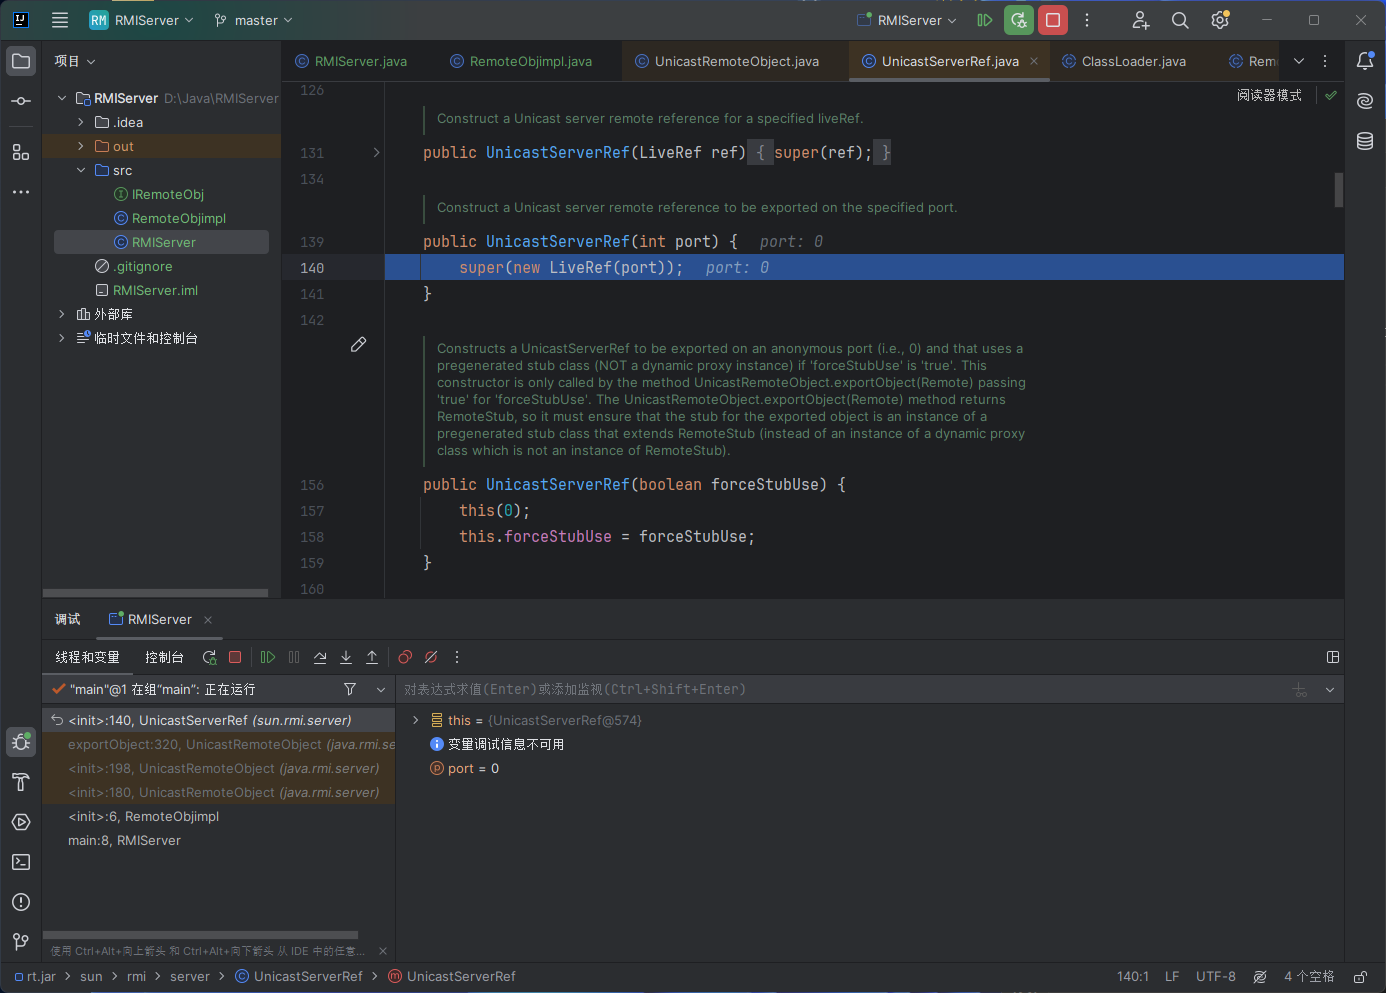Open the Git tool window
Viewport: 1386px width, 993px height.
point(21,942)
